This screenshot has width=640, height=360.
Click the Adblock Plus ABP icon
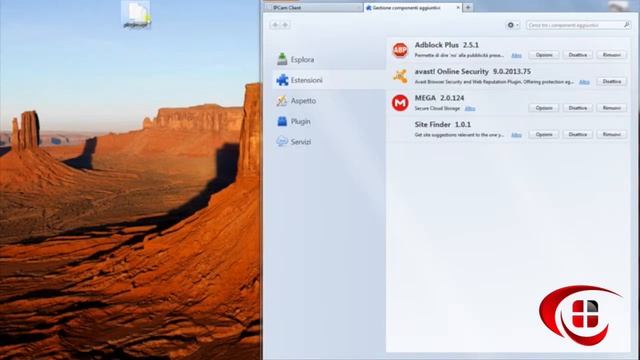tap(400, 50)
